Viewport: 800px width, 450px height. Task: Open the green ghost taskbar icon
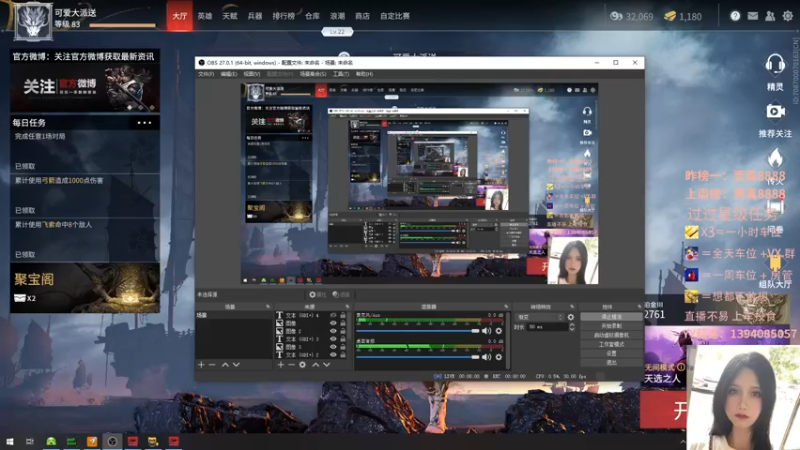point(51,441)
